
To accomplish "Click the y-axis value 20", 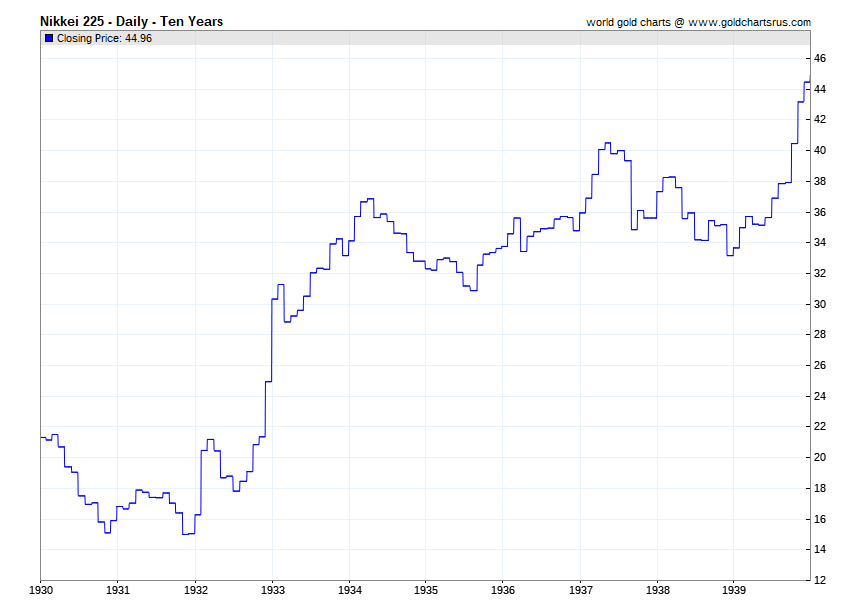I will coord(820,457).
